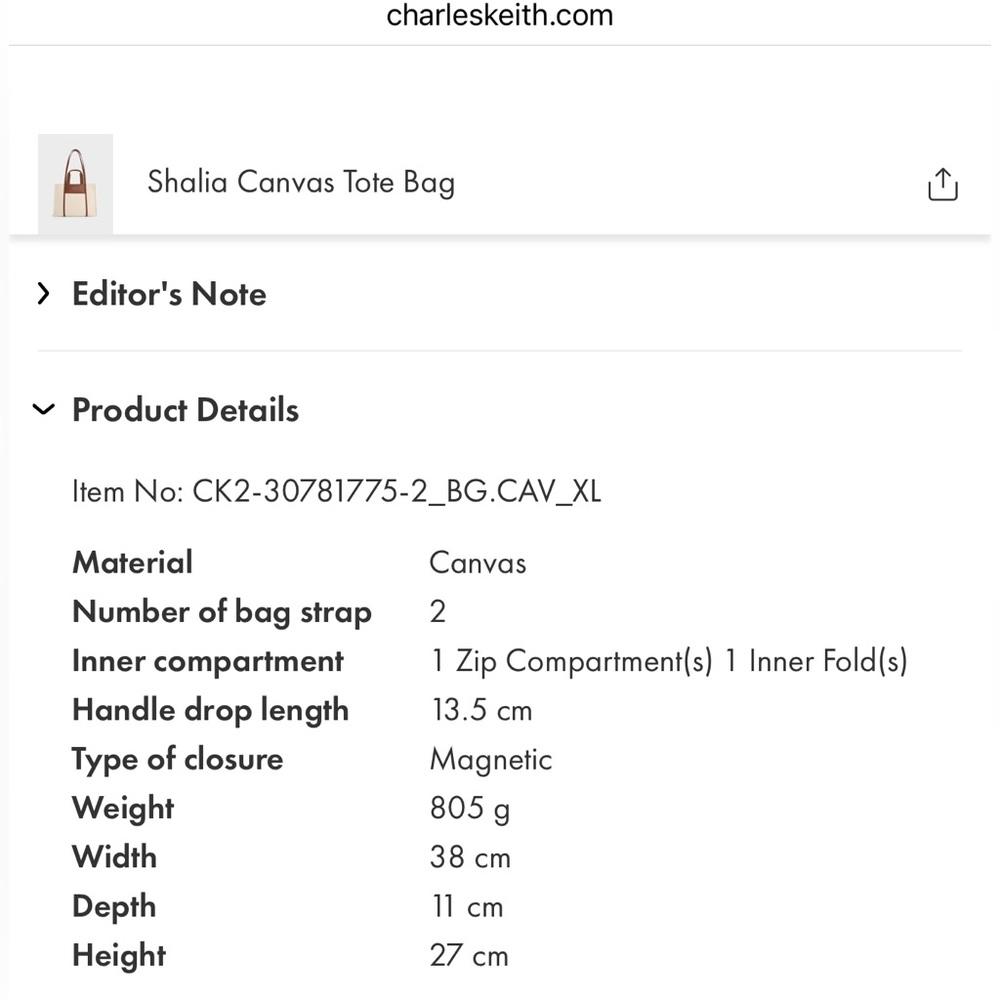Click the Width specification showing 38 cm

pos(470,857)
